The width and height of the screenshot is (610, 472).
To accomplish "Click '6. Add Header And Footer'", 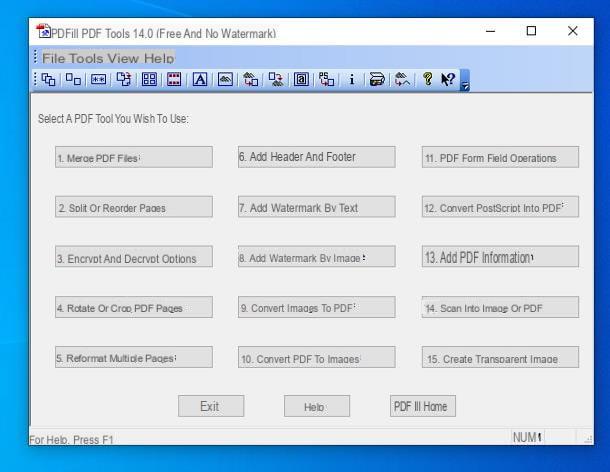I will point(317,157).
